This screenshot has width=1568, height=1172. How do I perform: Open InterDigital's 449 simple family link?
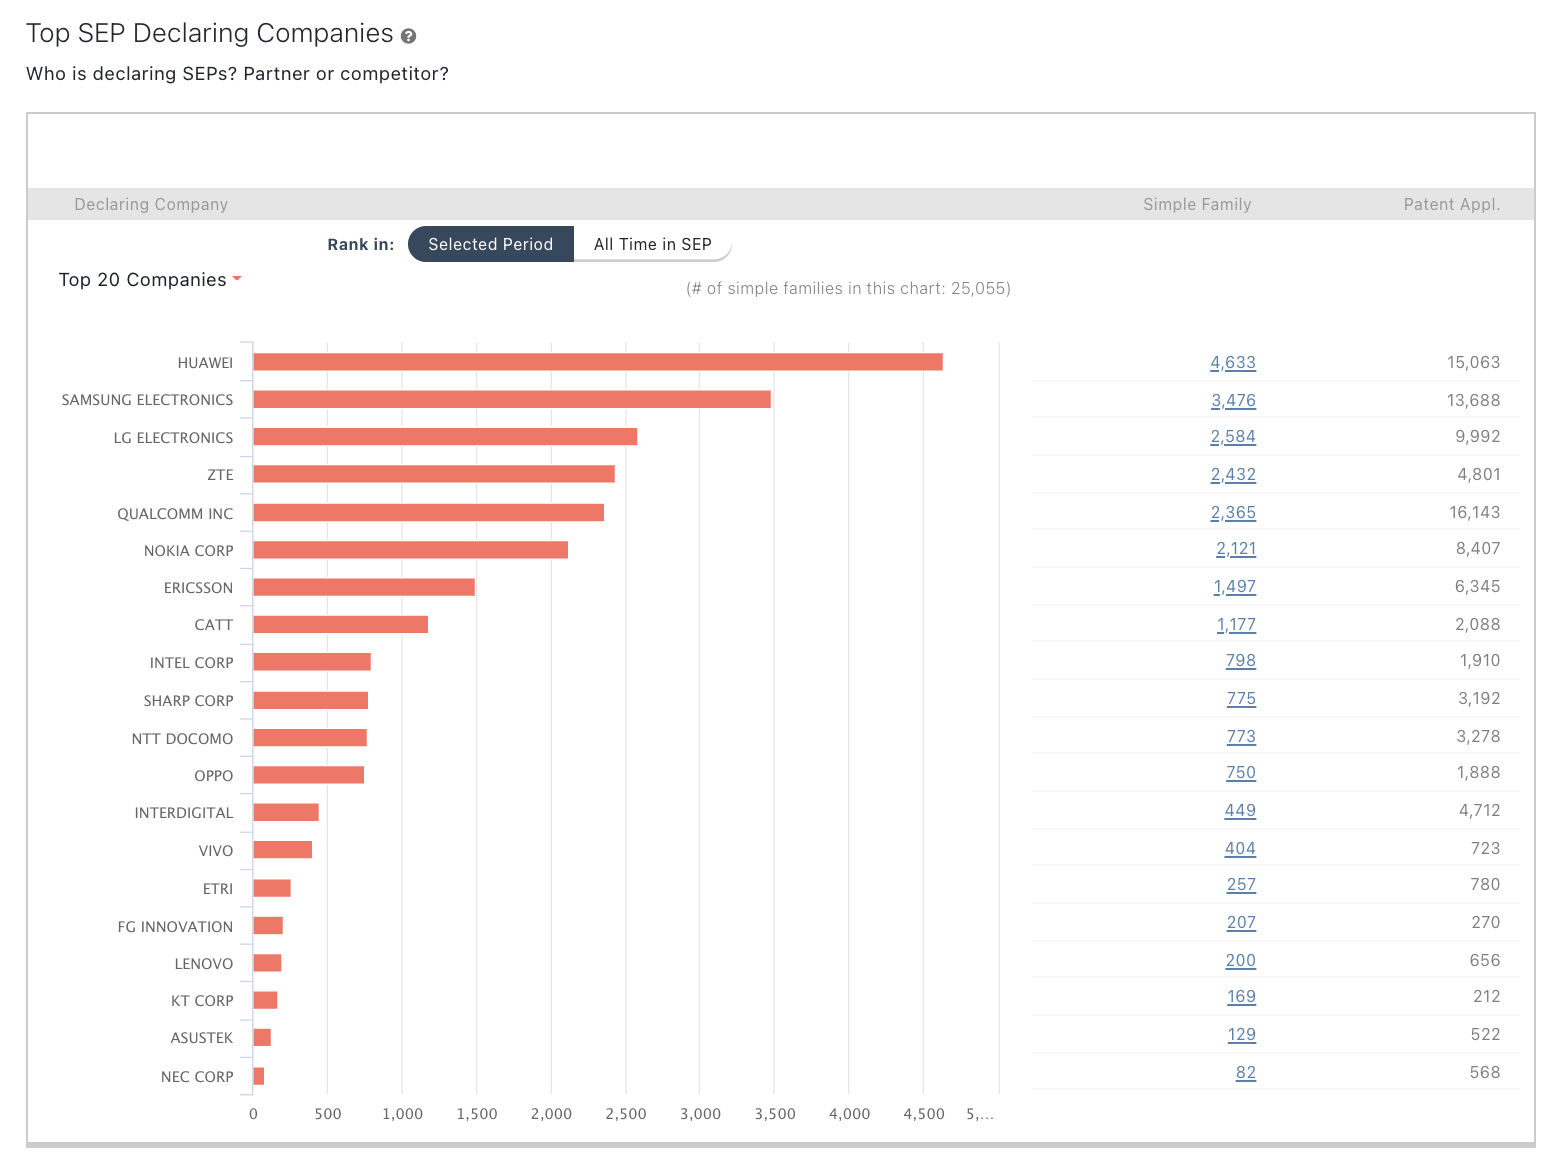click(x=1240, y=811)
